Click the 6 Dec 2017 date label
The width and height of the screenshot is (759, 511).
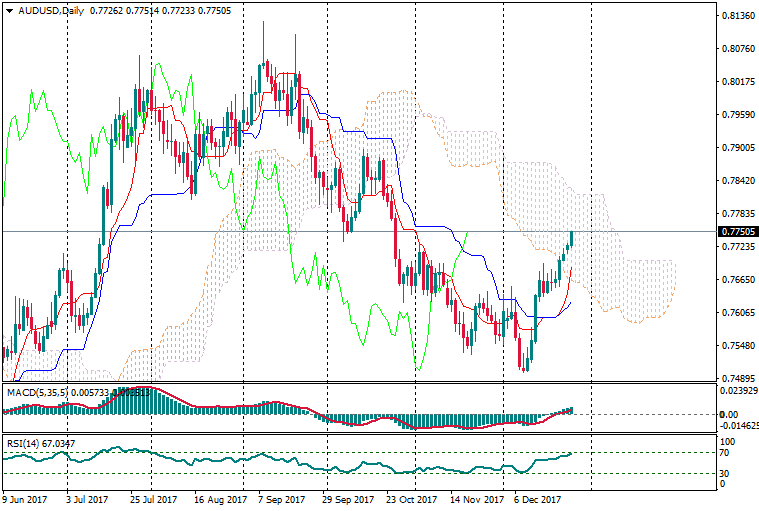point(536,497)
